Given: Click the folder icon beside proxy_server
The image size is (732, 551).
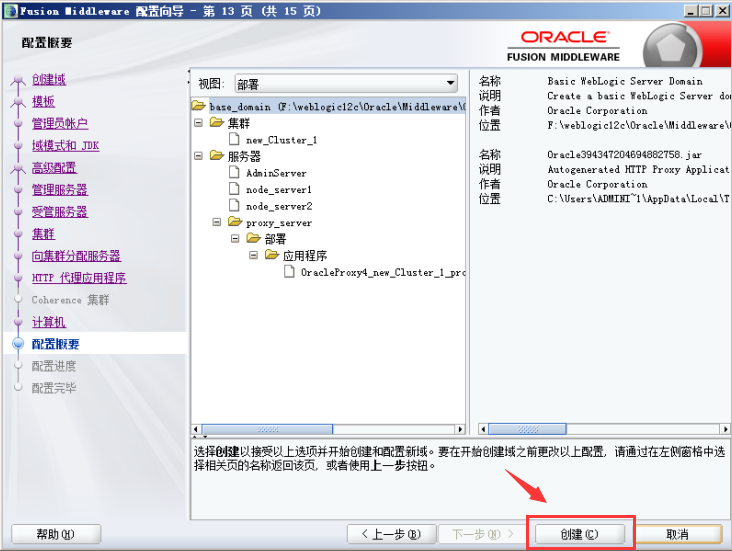Looking at the screenshot, I should click(x=235, y=222).
